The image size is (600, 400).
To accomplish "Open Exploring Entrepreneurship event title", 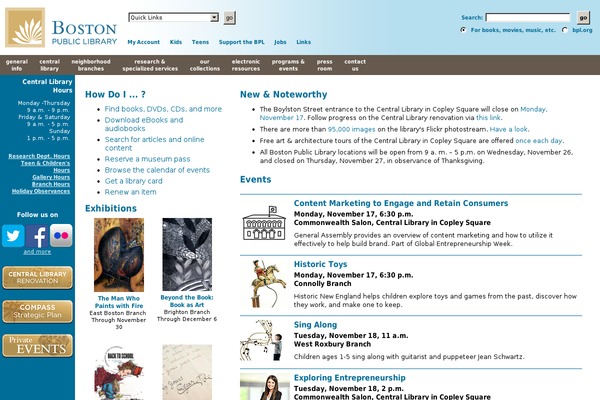I will click(x=349, y=378).
